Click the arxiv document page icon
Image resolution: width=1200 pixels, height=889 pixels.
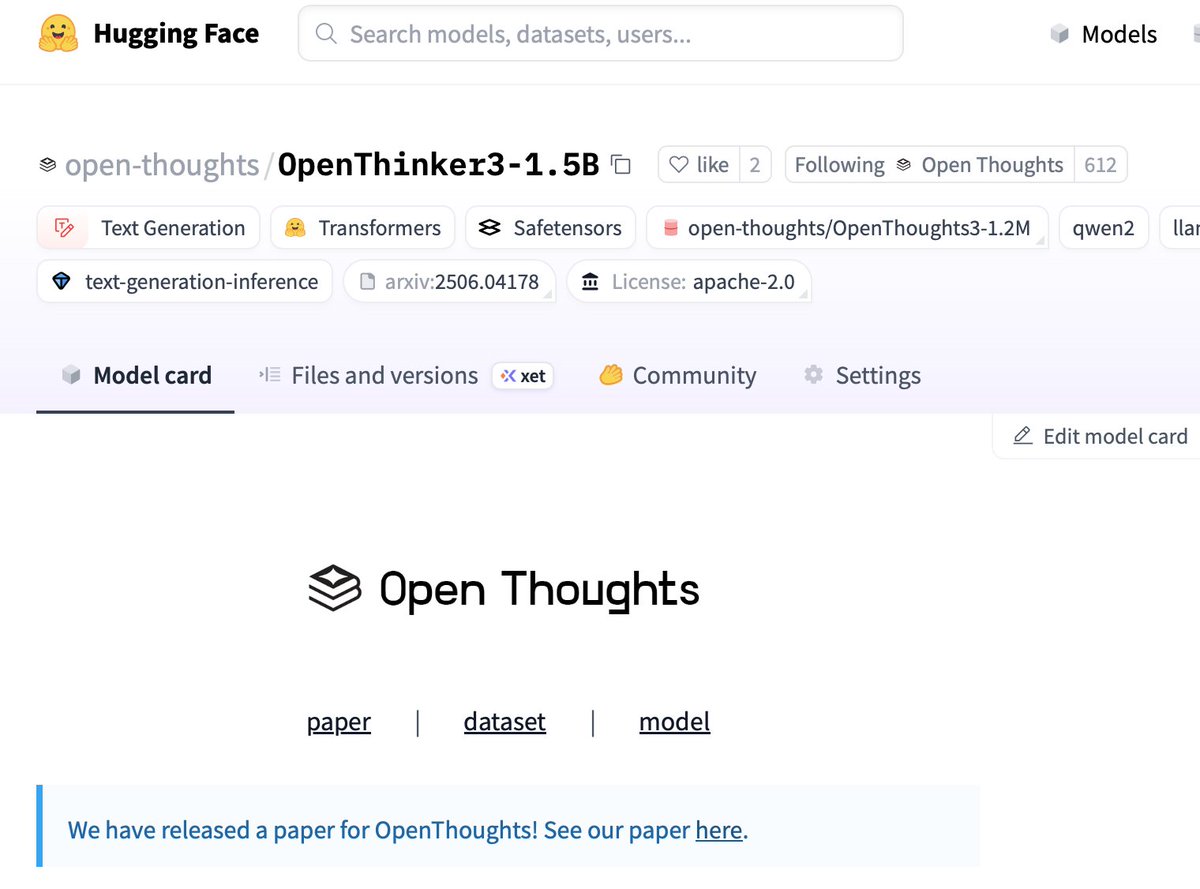(x=367, y=283)
